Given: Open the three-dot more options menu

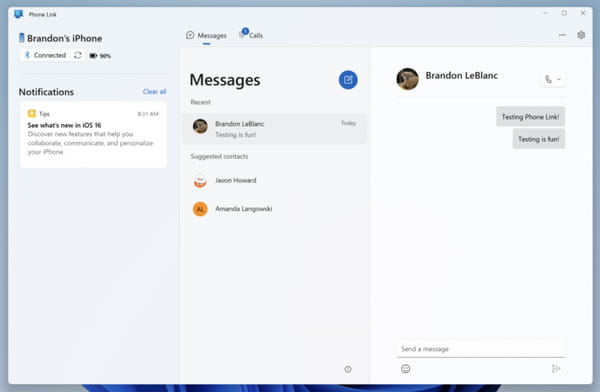Looking at the screenshot, I should (562, 35).
